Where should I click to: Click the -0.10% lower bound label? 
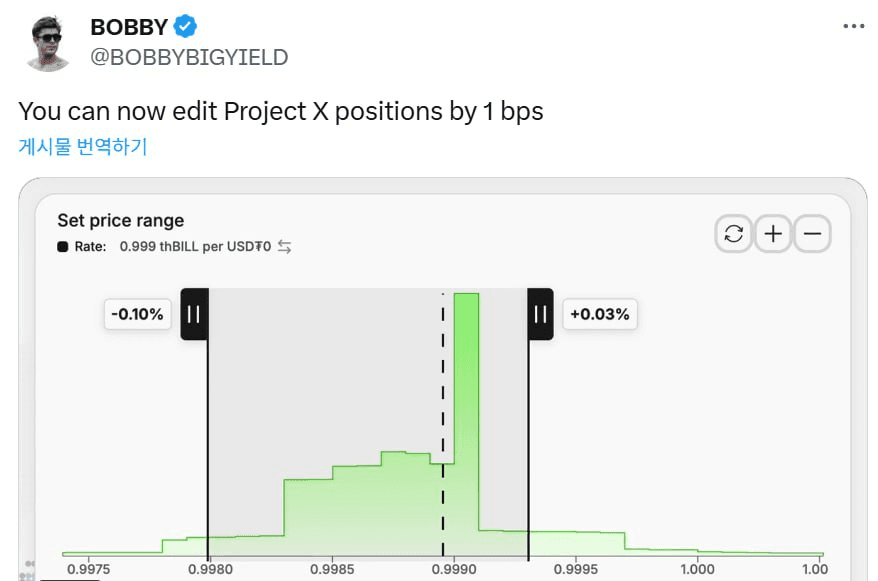tap(138, 314)
